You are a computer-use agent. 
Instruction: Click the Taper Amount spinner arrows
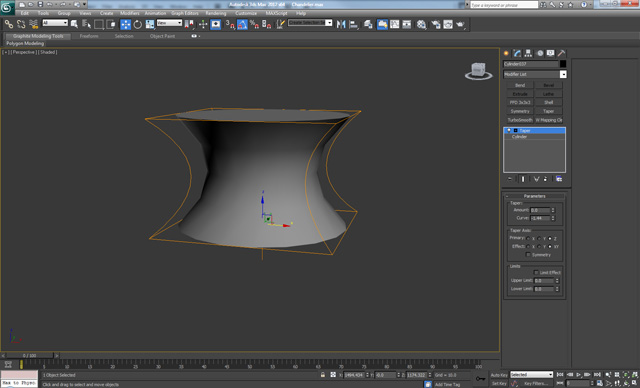click(x=553, y=210)
